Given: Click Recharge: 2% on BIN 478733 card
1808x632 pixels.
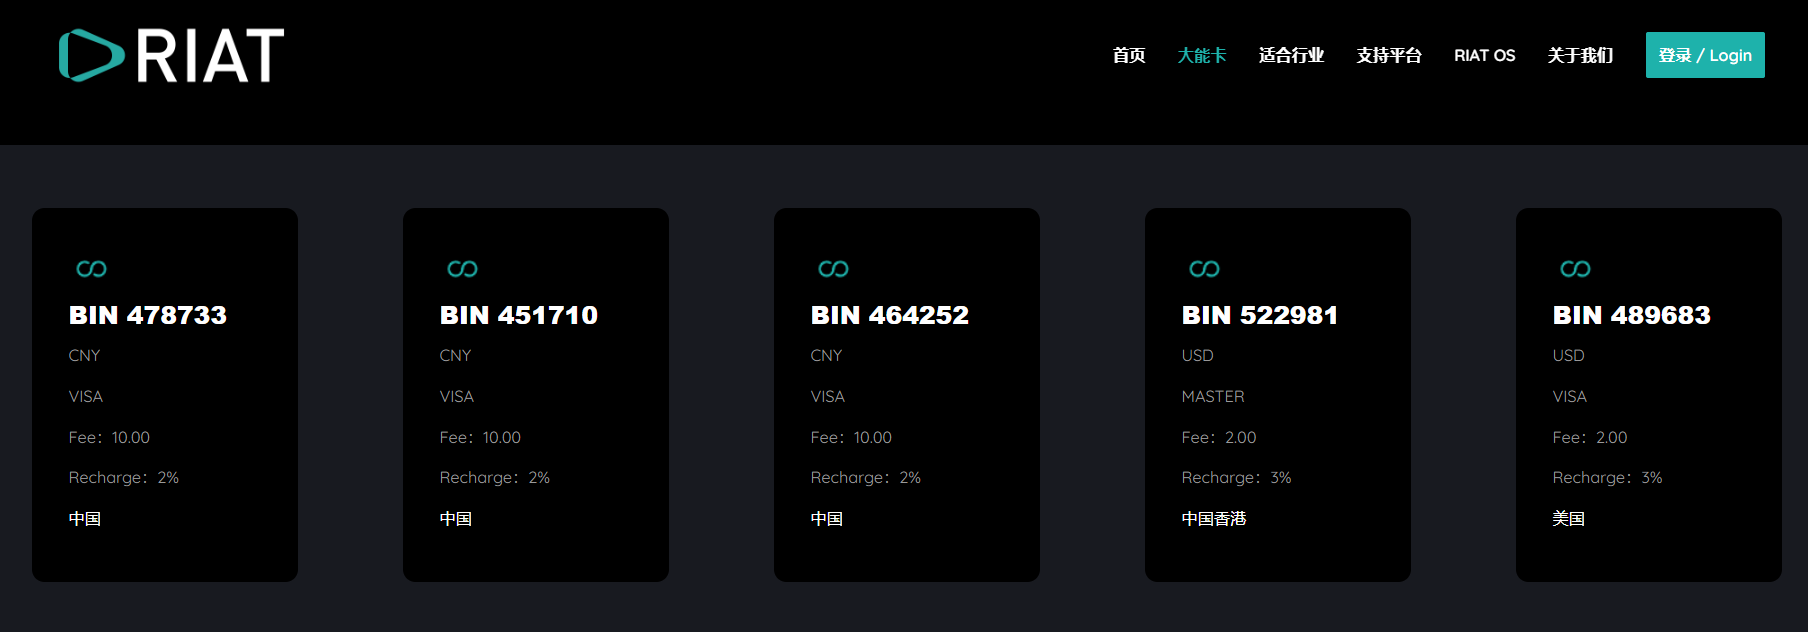Looking at the screenshot, I should pyautogui.click(x=124, y=478).
